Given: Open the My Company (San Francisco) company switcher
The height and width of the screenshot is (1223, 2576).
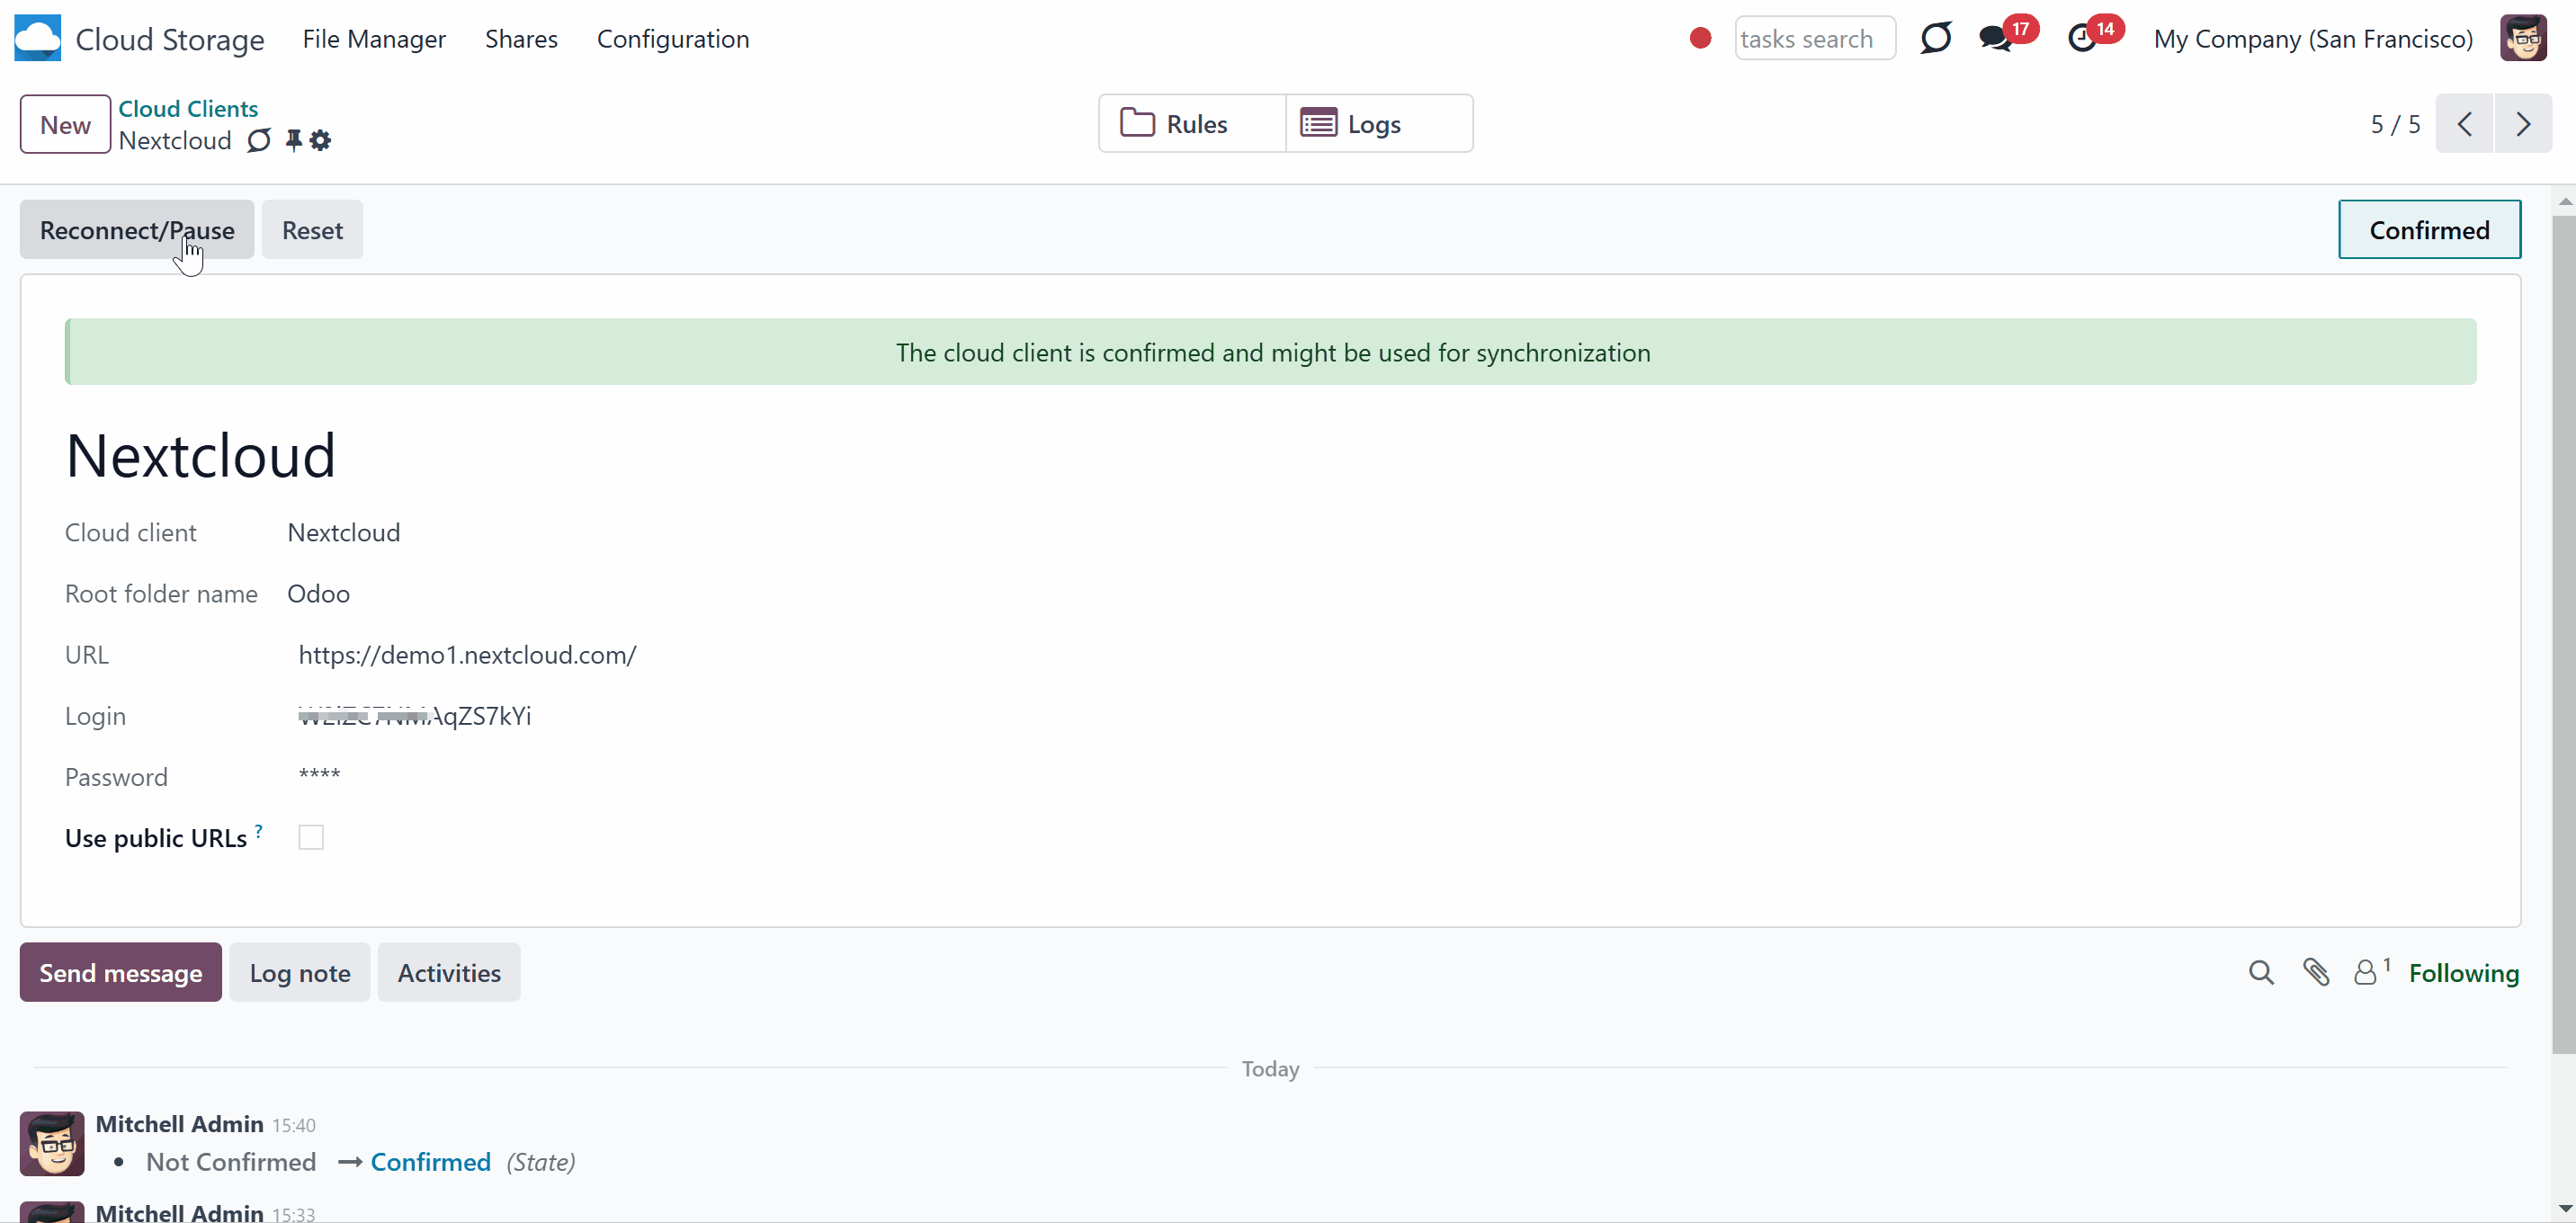Looking at the screenshot, I should click(2313, 38).
